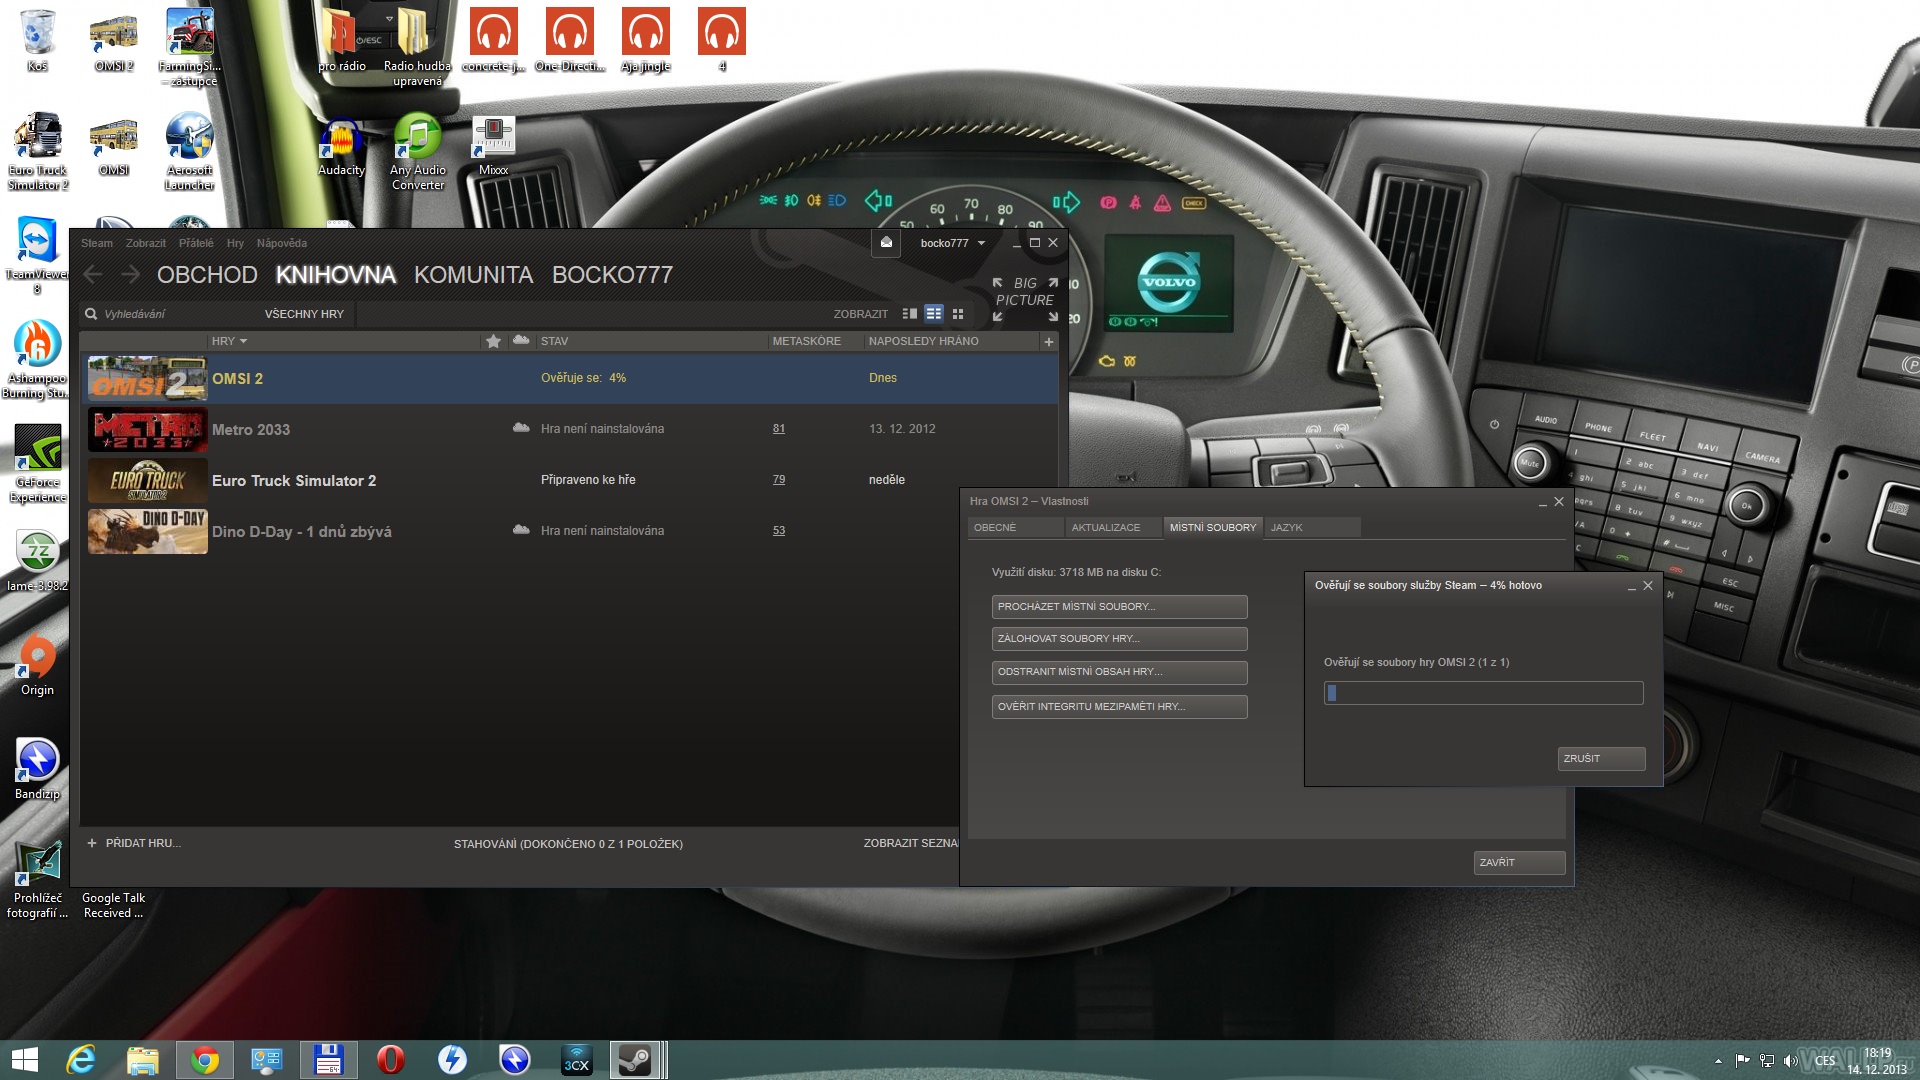Open Google Chrome from the taskbar
1920x1080 pixels.
(x=205, y=1060)
